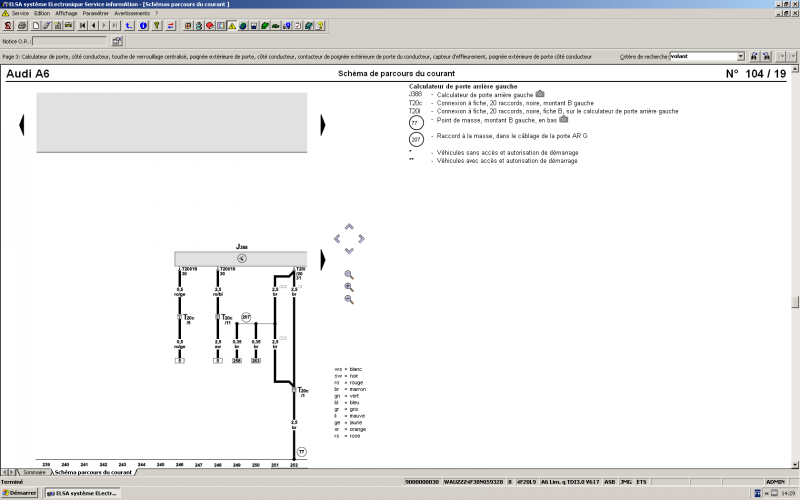Open the red book toolbar icon

[x=210, y=26]
